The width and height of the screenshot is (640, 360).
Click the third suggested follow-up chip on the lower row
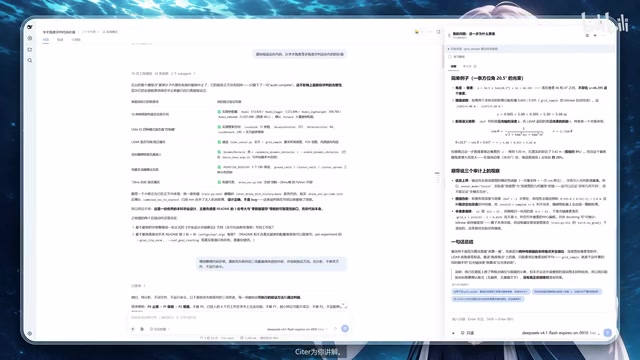[x=488, y=299]
